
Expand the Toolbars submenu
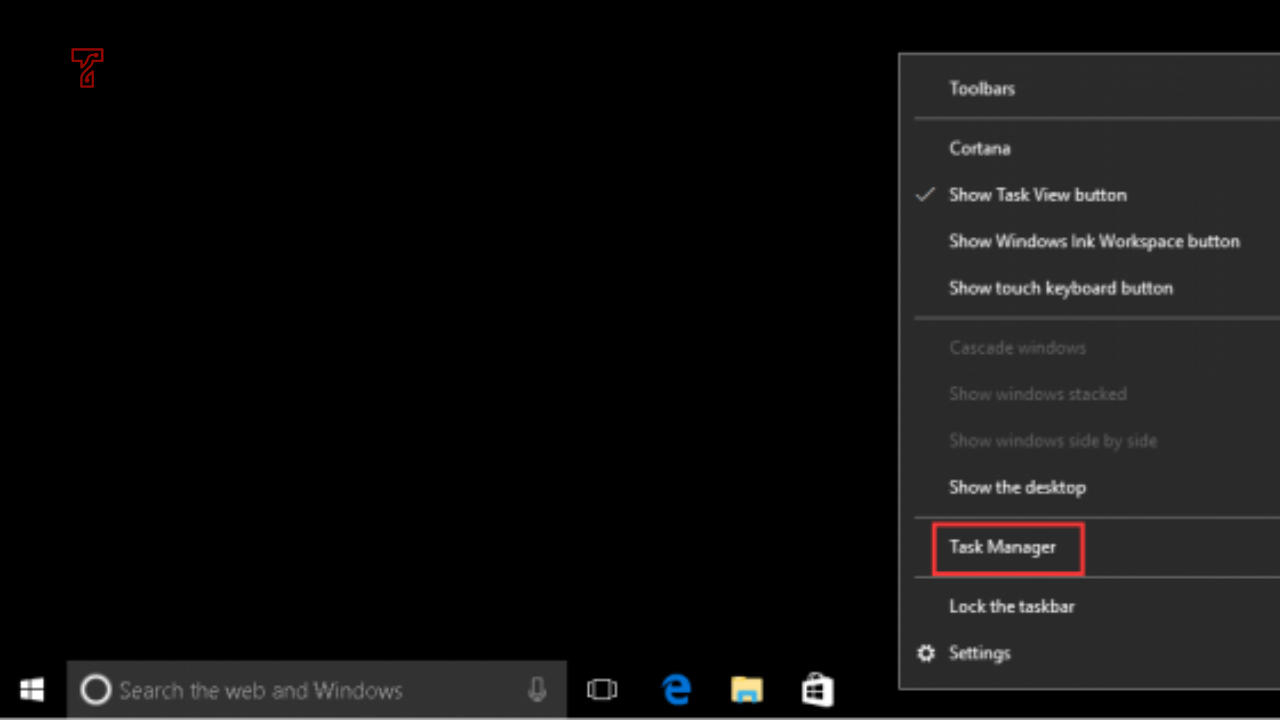(981, 88)
